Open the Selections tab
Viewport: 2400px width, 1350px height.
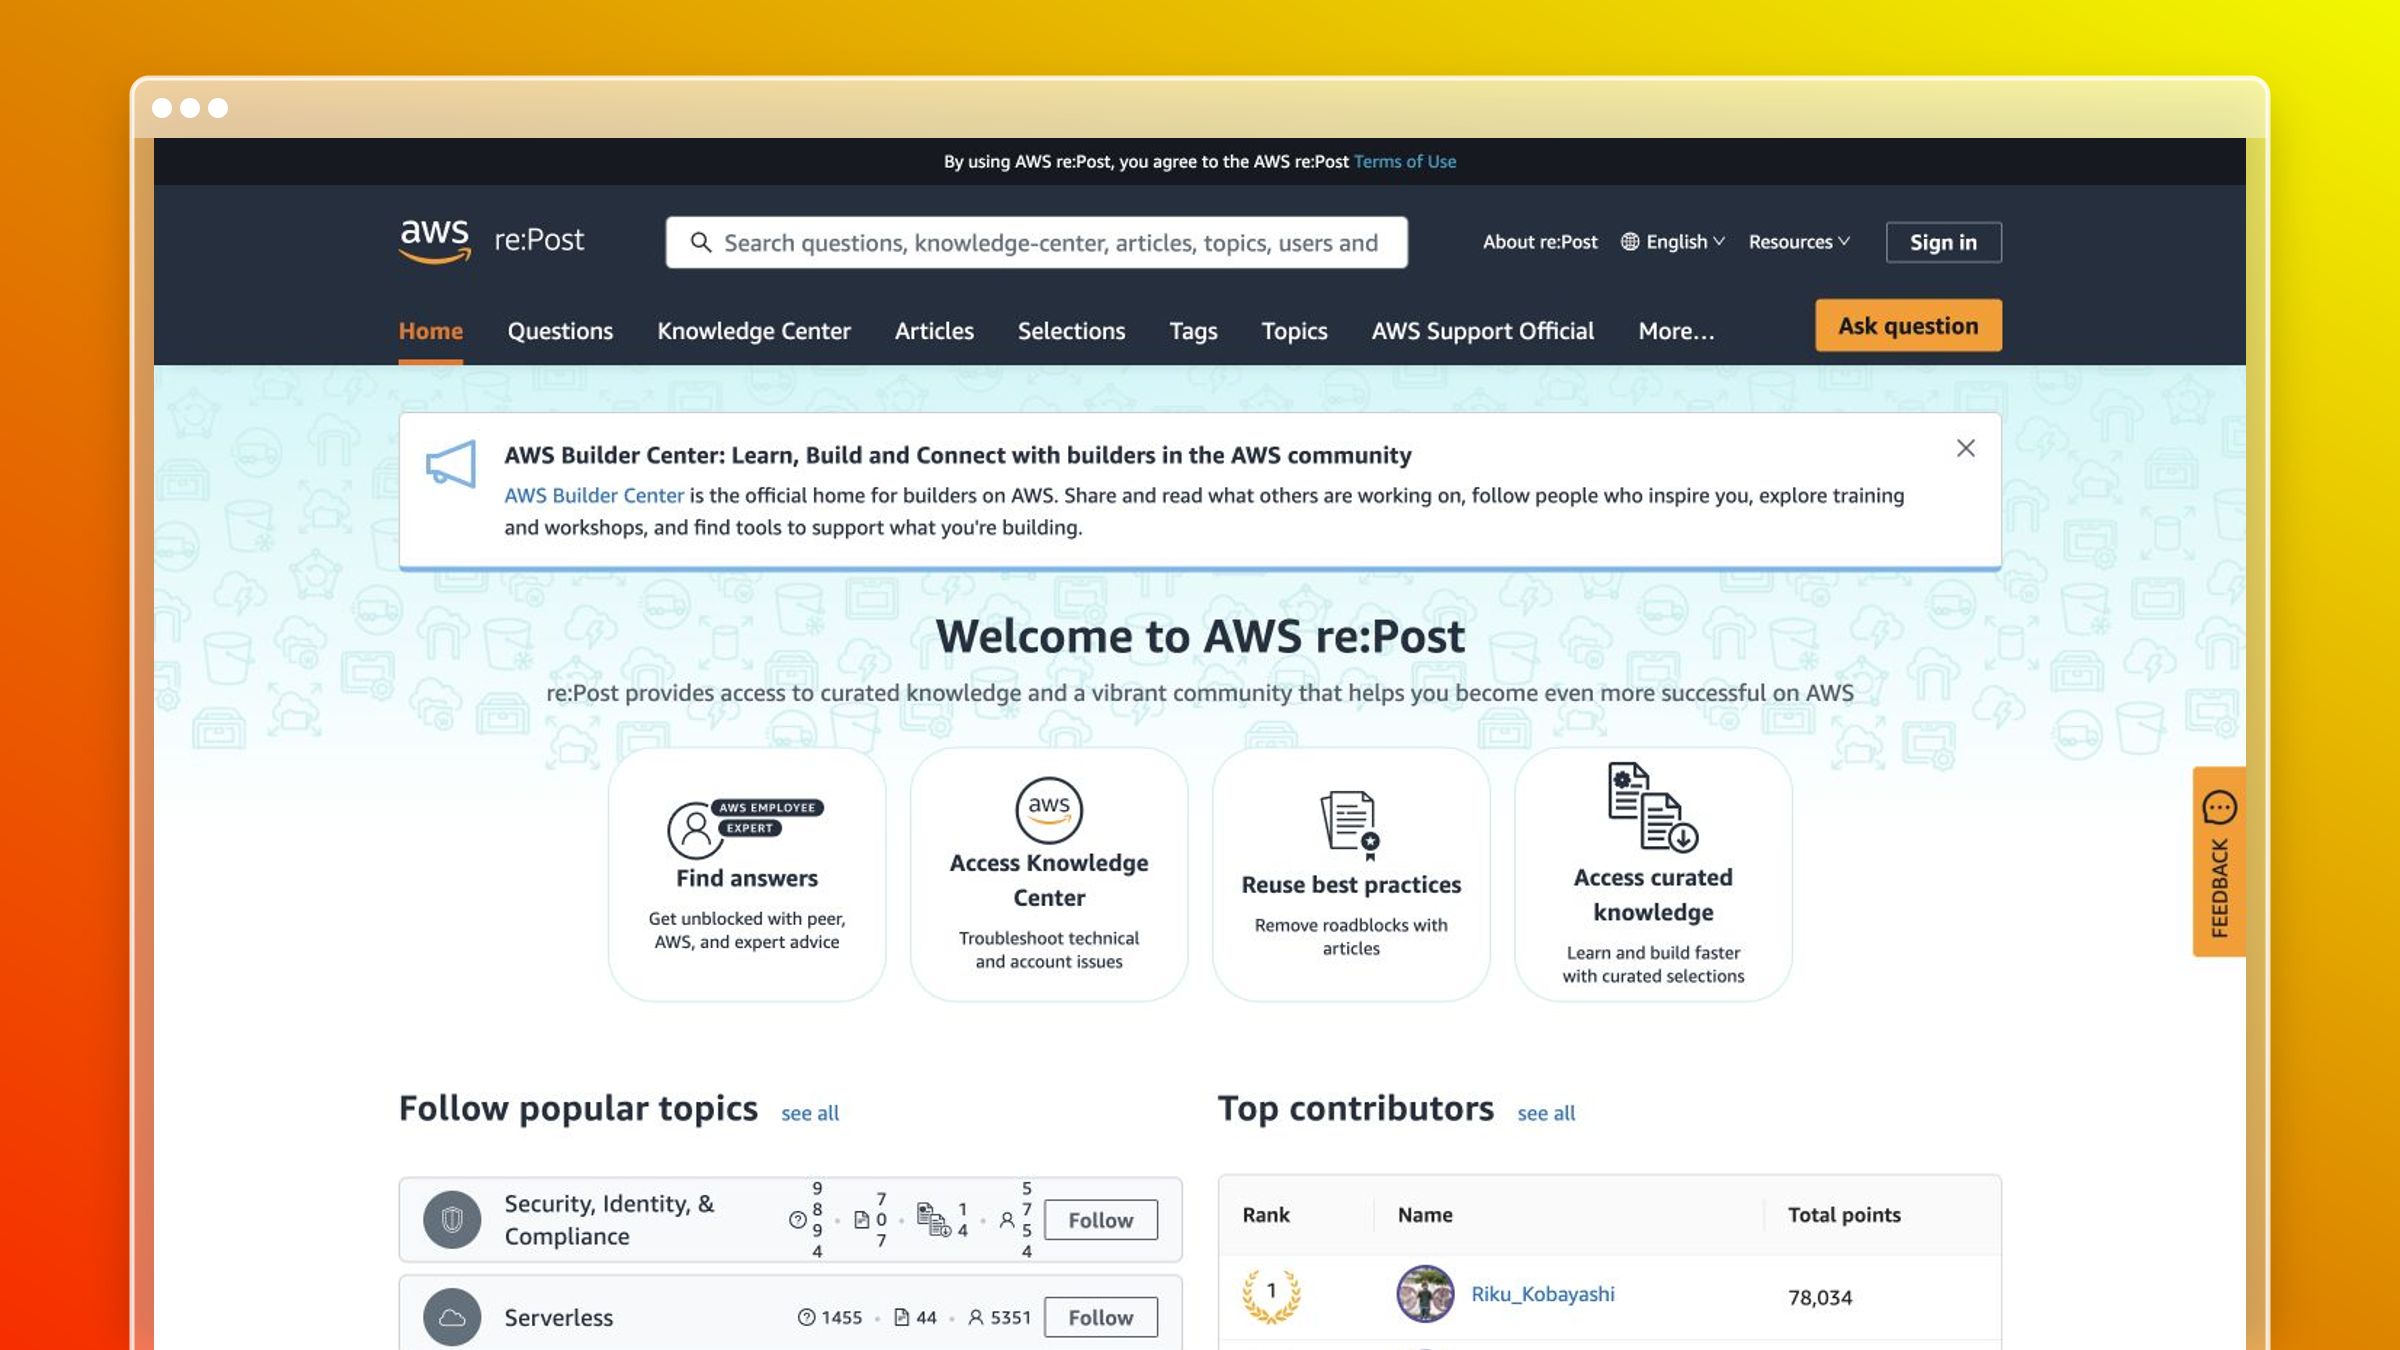[x=1071, y=331]
